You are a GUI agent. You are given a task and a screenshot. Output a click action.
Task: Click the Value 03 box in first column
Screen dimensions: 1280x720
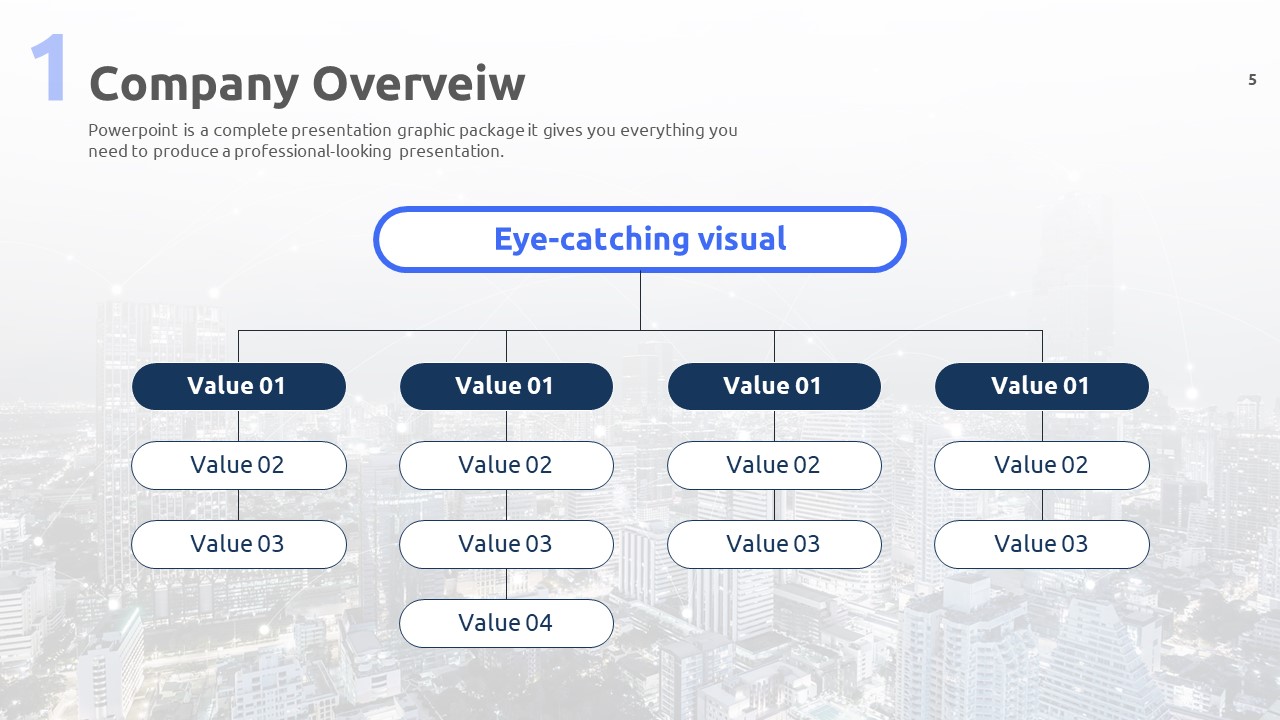tap(238, 544)
